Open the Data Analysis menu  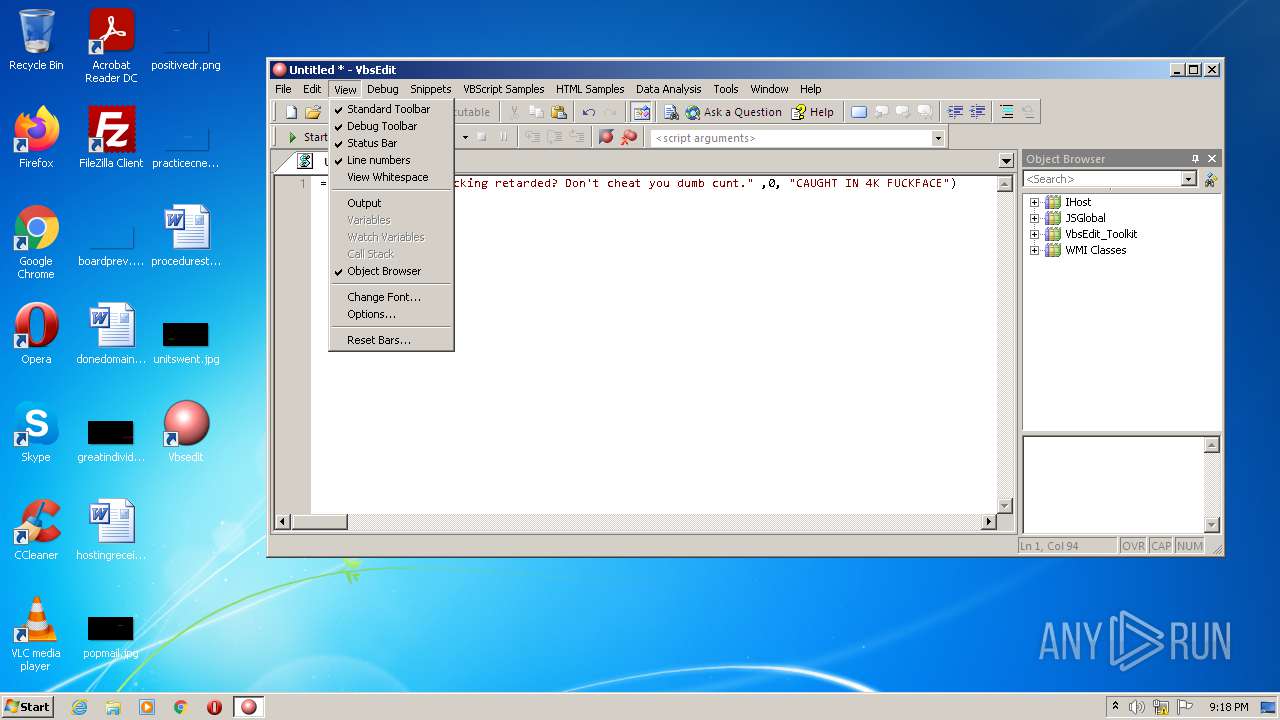(668, 89)
